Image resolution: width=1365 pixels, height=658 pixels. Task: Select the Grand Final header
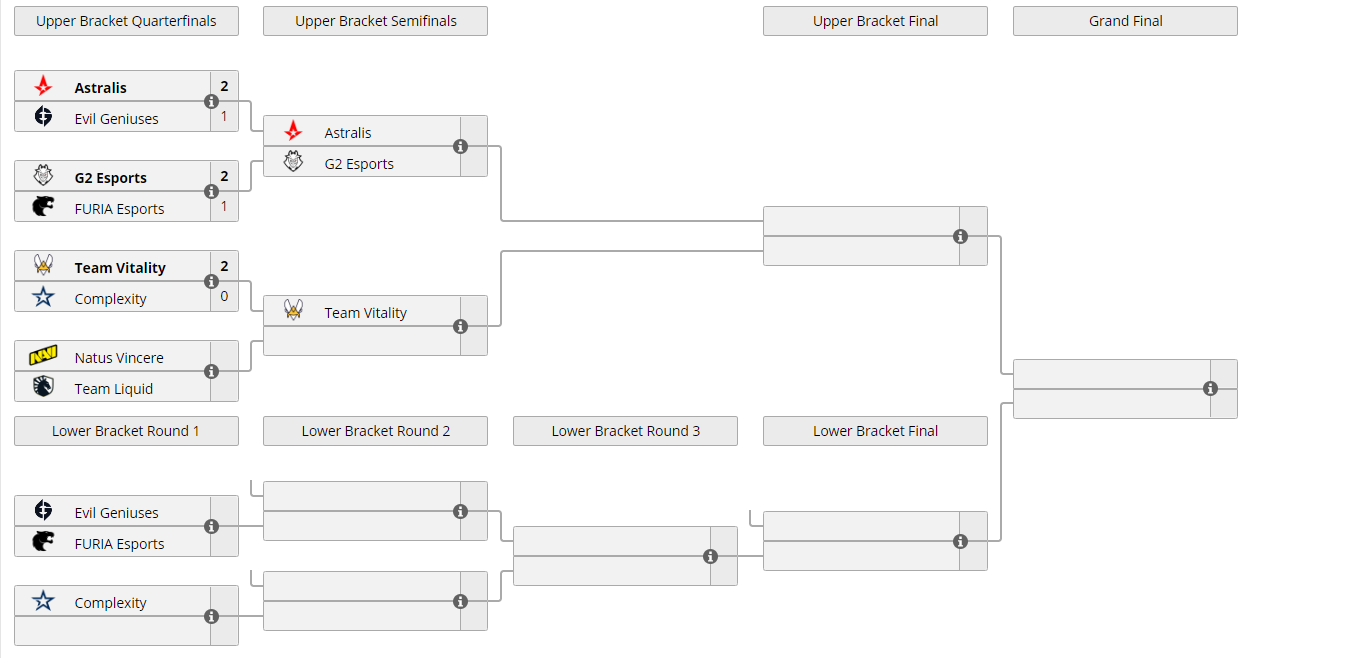[1125, 21]
